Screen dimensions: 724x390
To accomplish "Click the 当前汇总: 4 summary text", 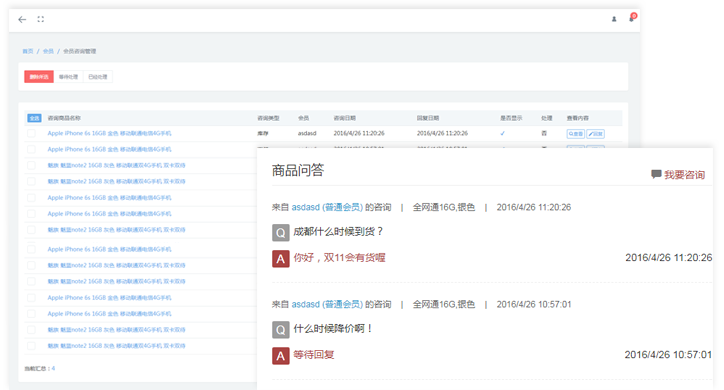I will [x=40, y=368].
